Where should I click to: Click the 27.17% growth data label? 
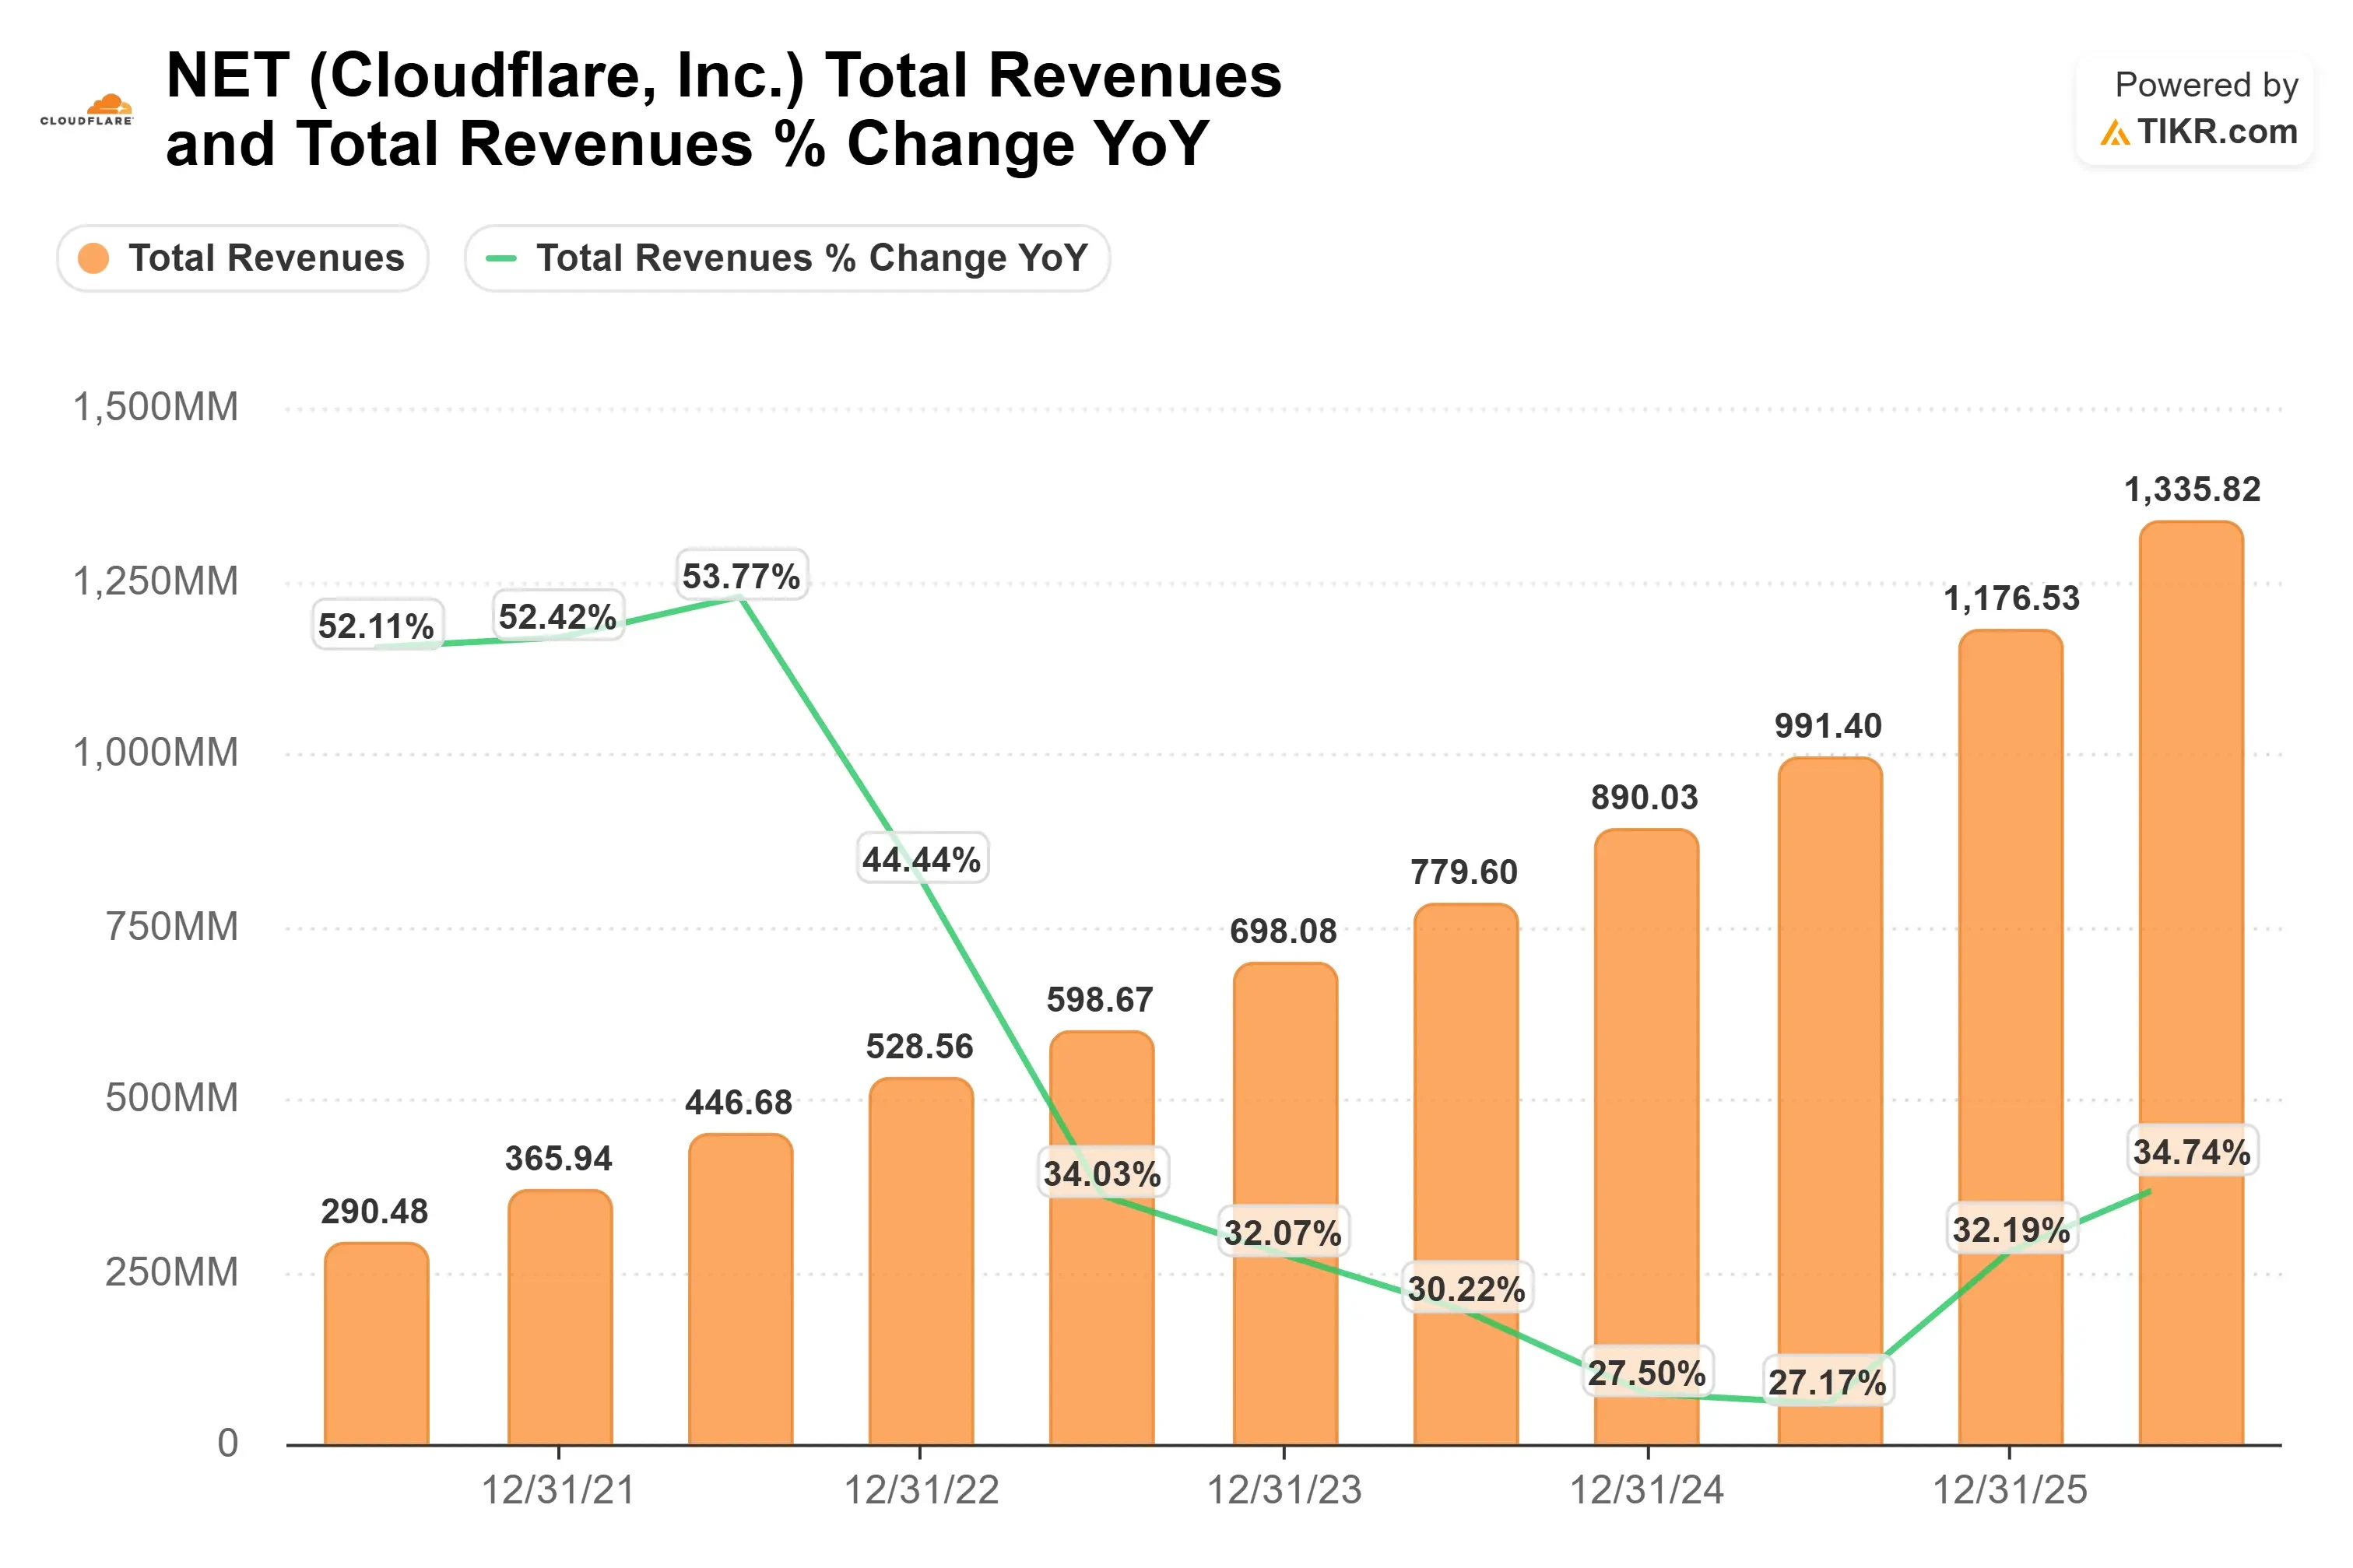coord(1827,1381)
